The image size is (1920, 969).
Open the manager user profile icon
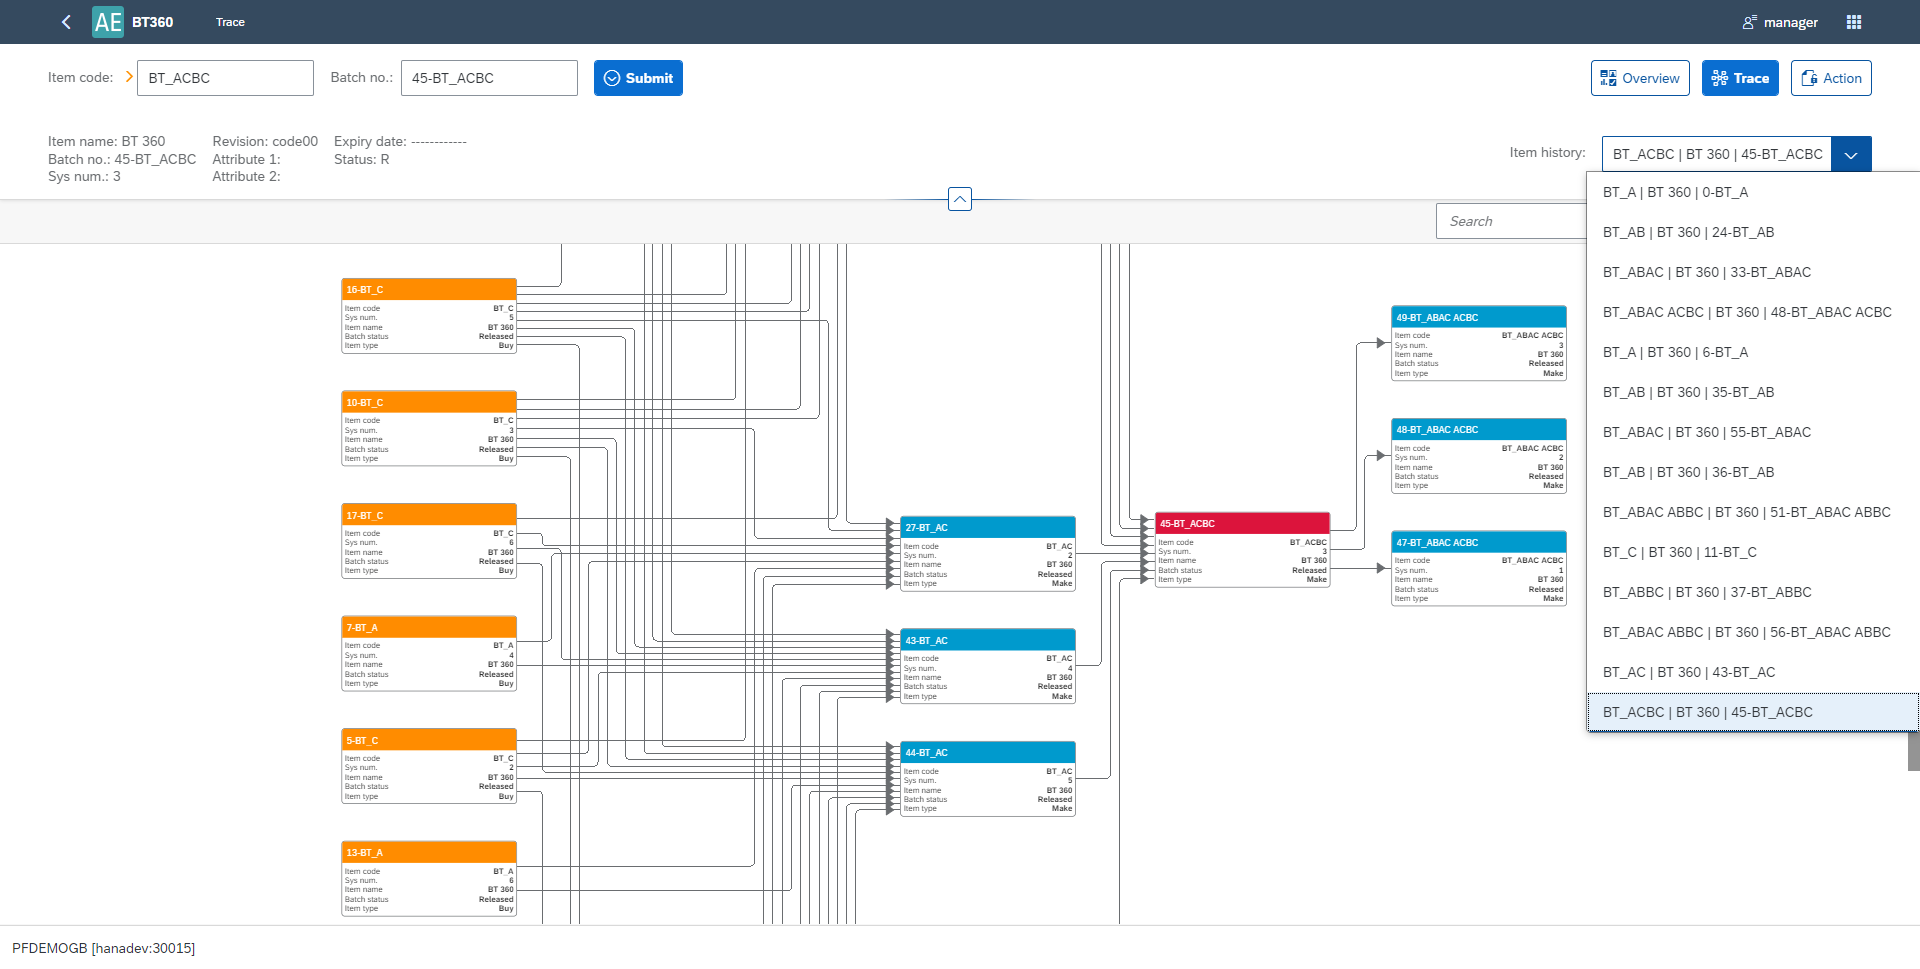point(1749,22)
